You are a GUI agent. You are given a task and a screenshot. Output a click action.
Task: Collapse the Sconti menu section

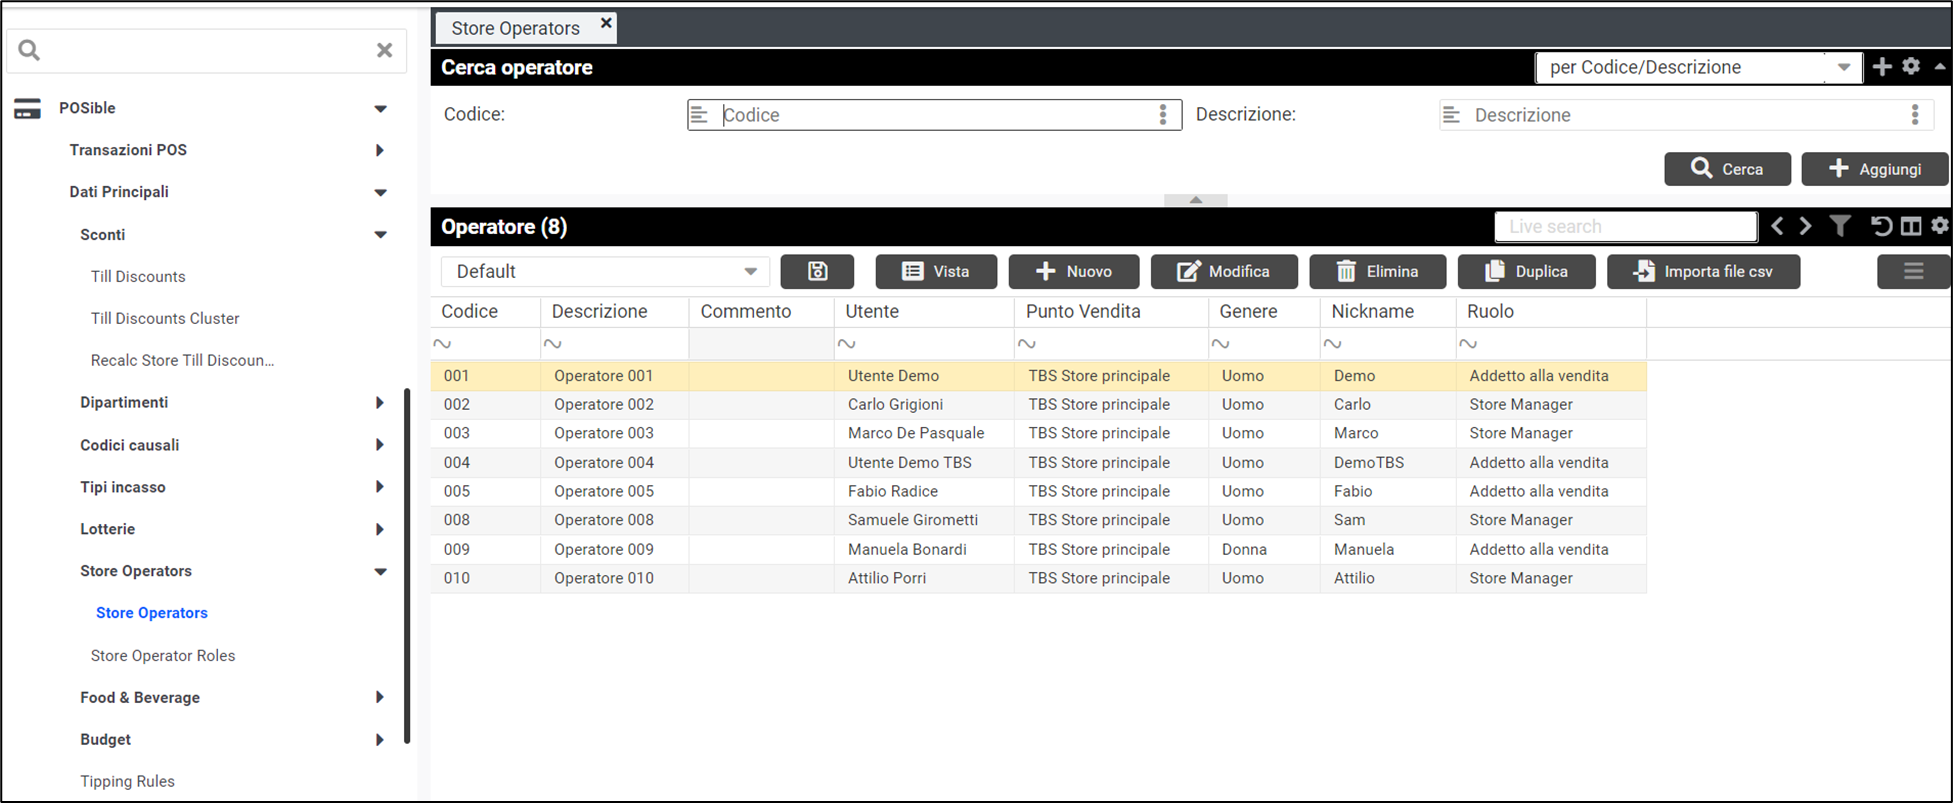pyautogui.click(x=380, y=235)
